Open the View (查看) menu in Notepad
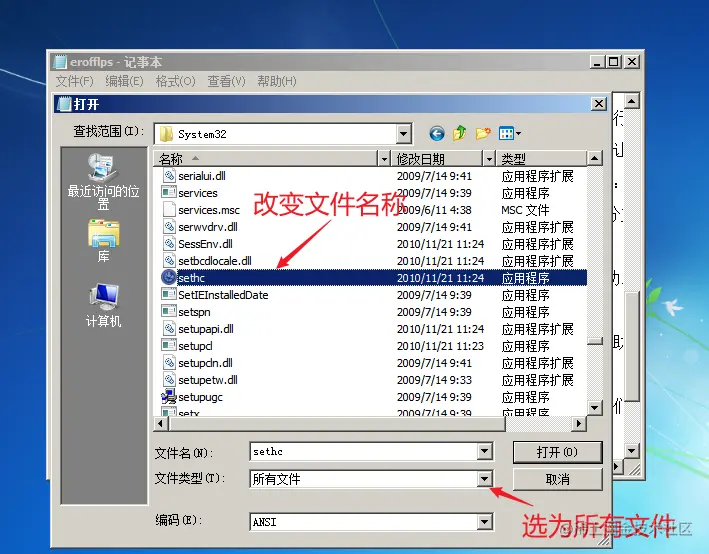The height and width of the screenshot is (554, 709). (226, 81)
